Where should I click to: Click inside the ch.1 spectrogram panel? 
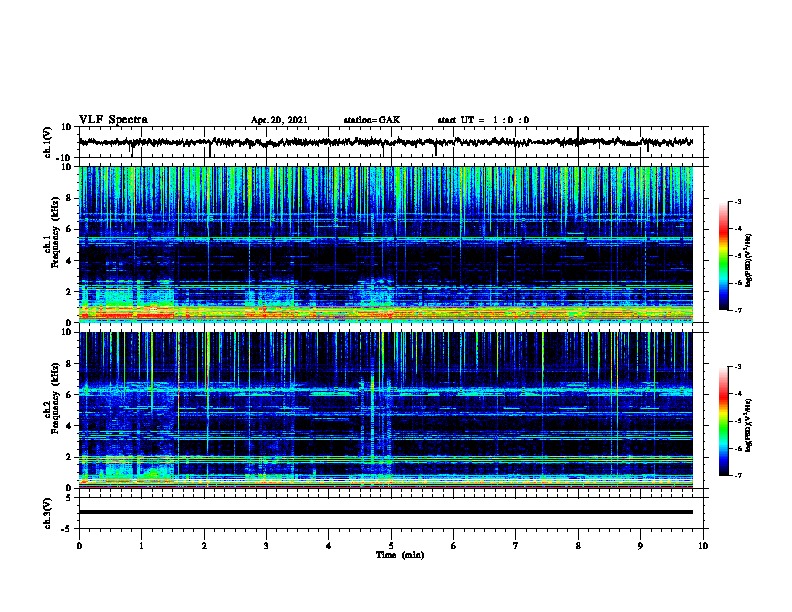click(386, 244)
